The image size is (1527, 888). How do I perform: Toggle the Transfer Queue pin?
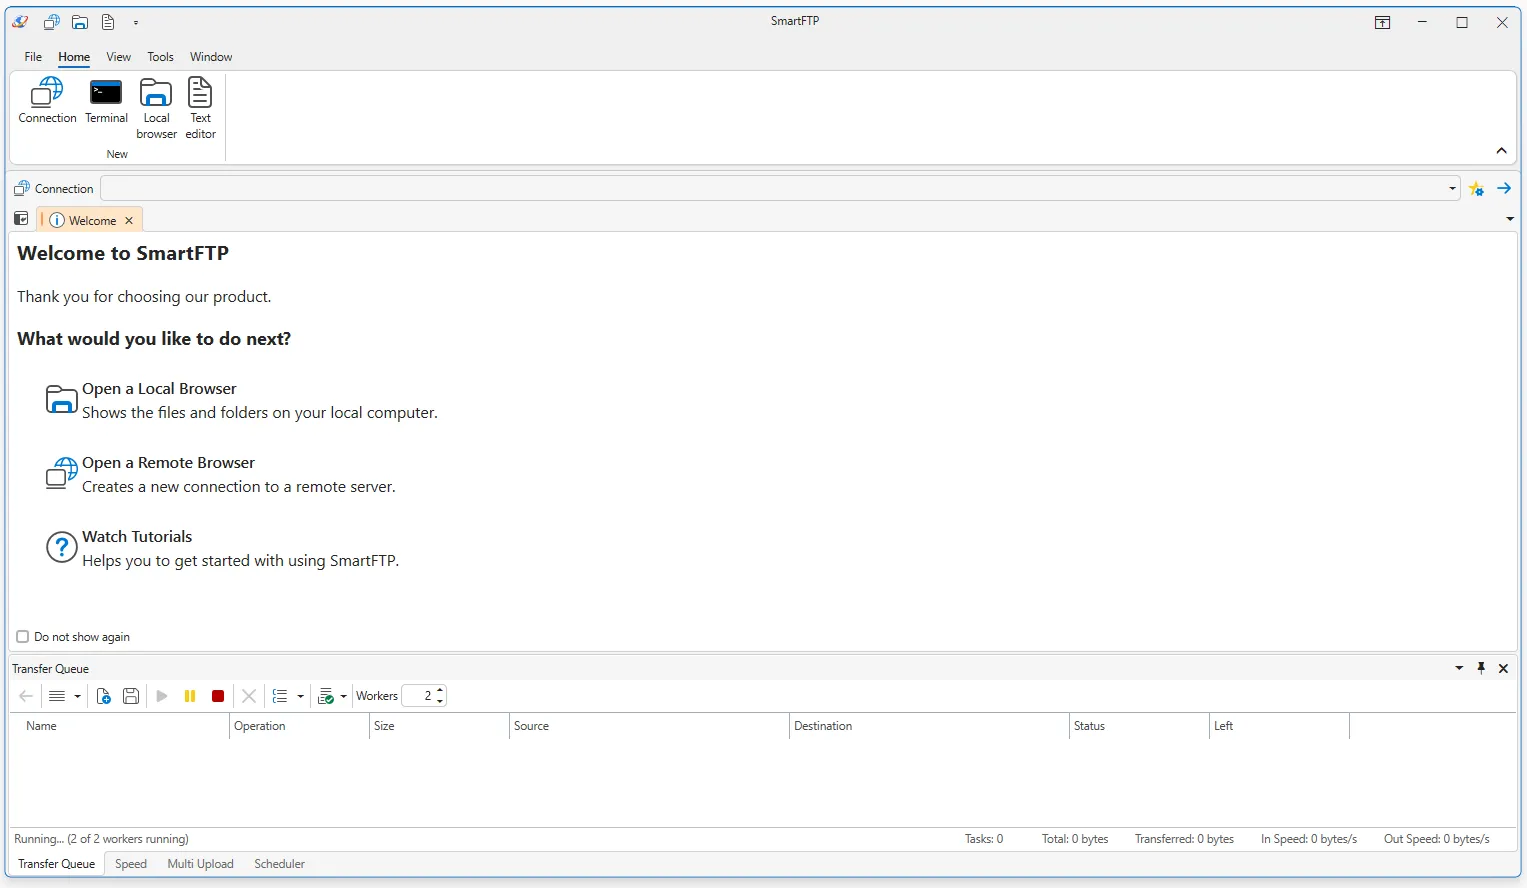click(x=1481, y=668)
